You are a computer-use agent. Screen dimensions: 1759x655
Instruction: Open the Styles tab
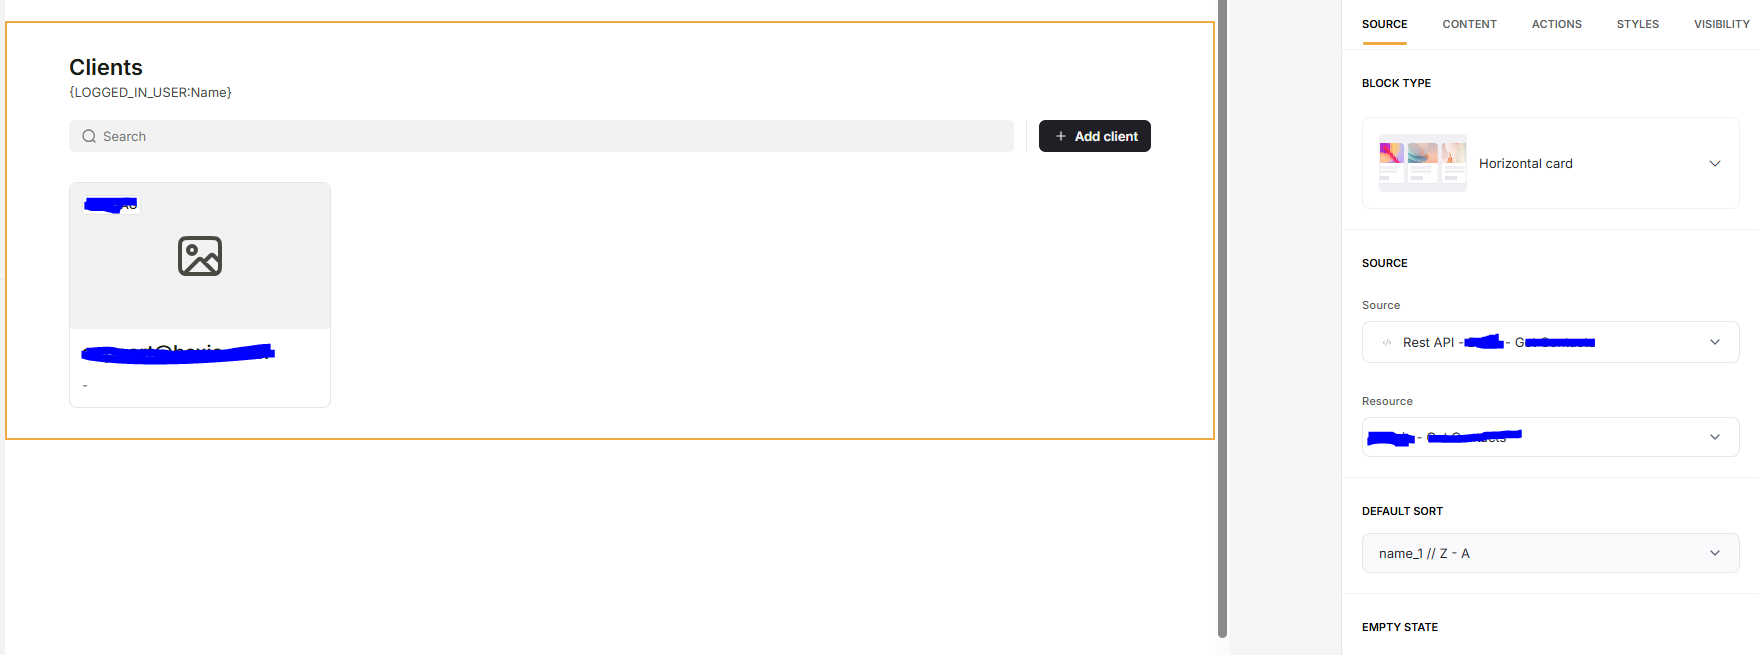coord(1637,24)
